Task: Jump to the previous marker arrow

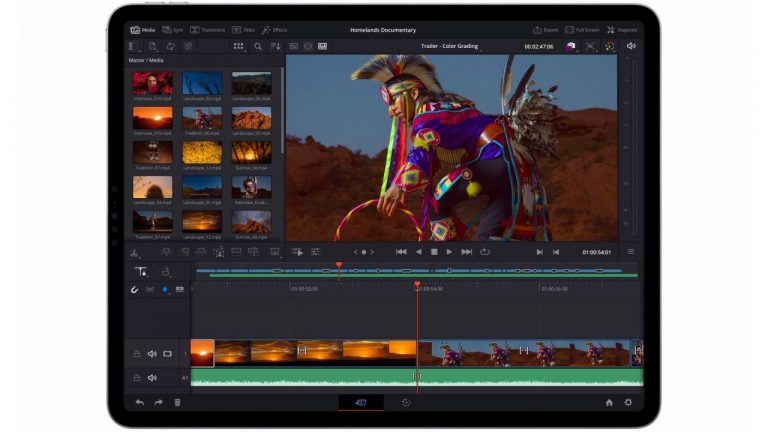Action: point(356,252)
